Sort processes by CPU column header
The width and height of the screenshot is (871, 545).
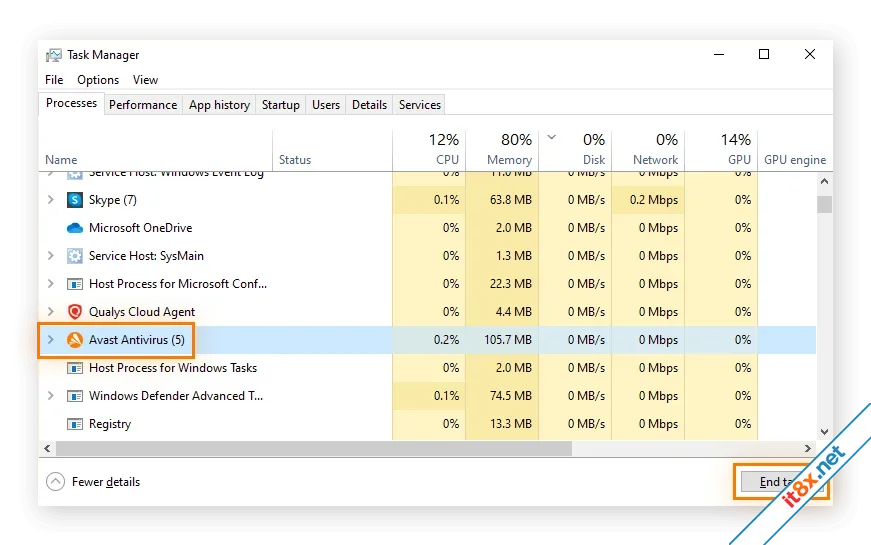coord(429,151)
